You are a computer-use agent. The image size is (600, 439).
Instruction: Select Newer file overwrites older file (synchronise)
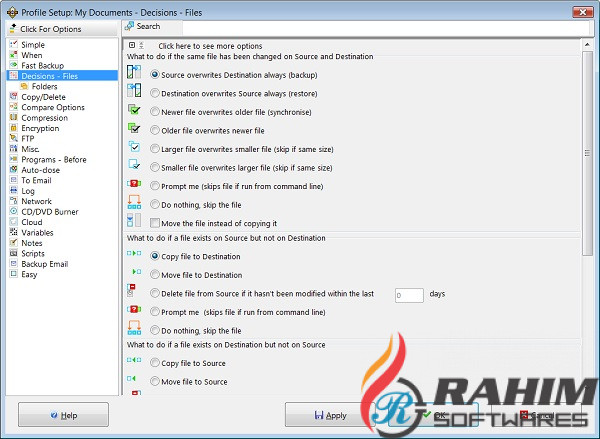click(155, 112)
